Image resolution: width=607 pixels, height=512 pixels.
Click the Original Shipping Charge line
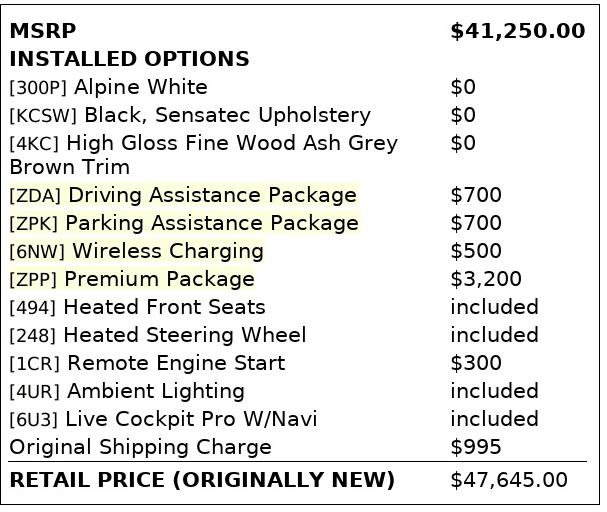[141, 447]
